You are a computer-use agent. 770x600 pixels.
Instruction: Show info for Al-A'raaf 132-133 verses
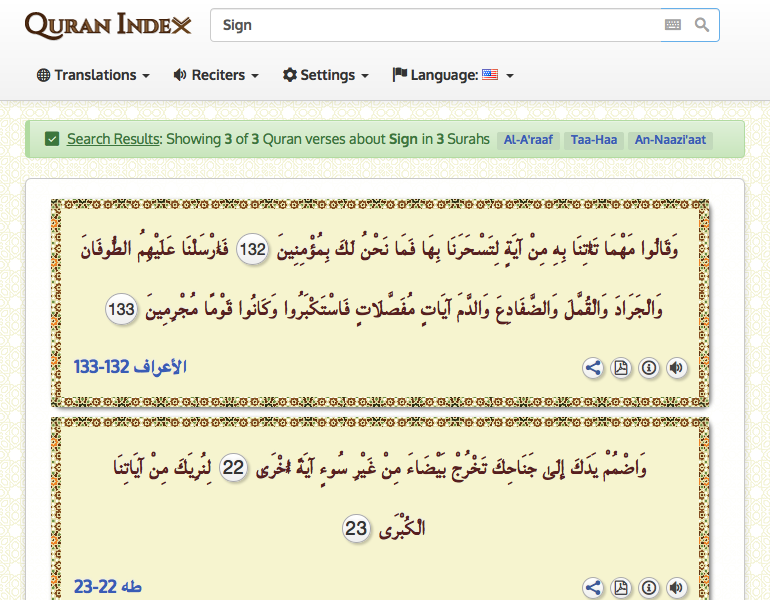point(649,368)
